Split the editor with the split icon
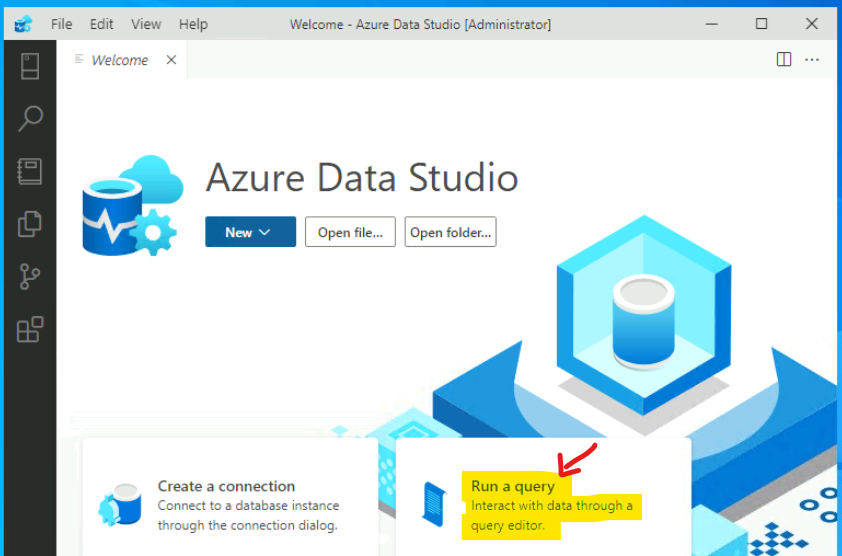This screenshot has width=842, height=556. tap(784, 59)
